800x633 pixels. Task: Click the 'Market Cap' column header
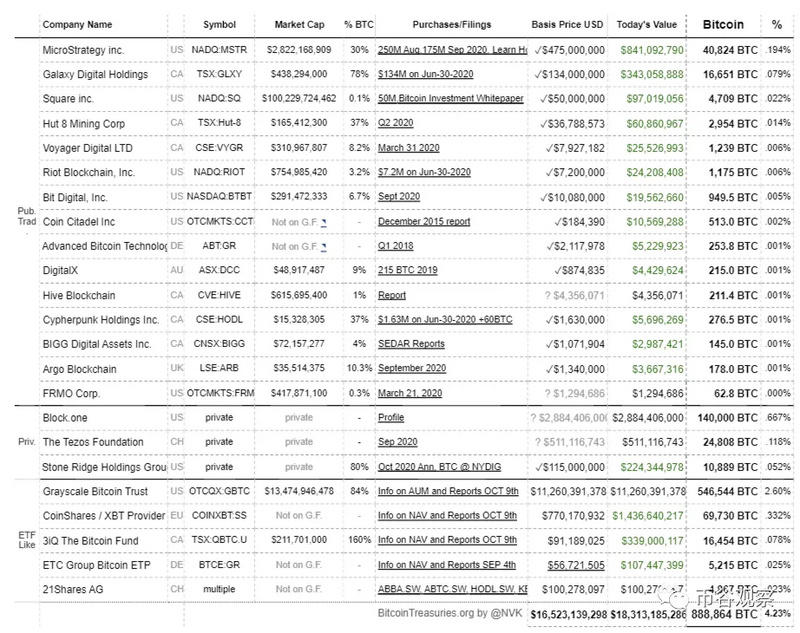pos(299,23)
